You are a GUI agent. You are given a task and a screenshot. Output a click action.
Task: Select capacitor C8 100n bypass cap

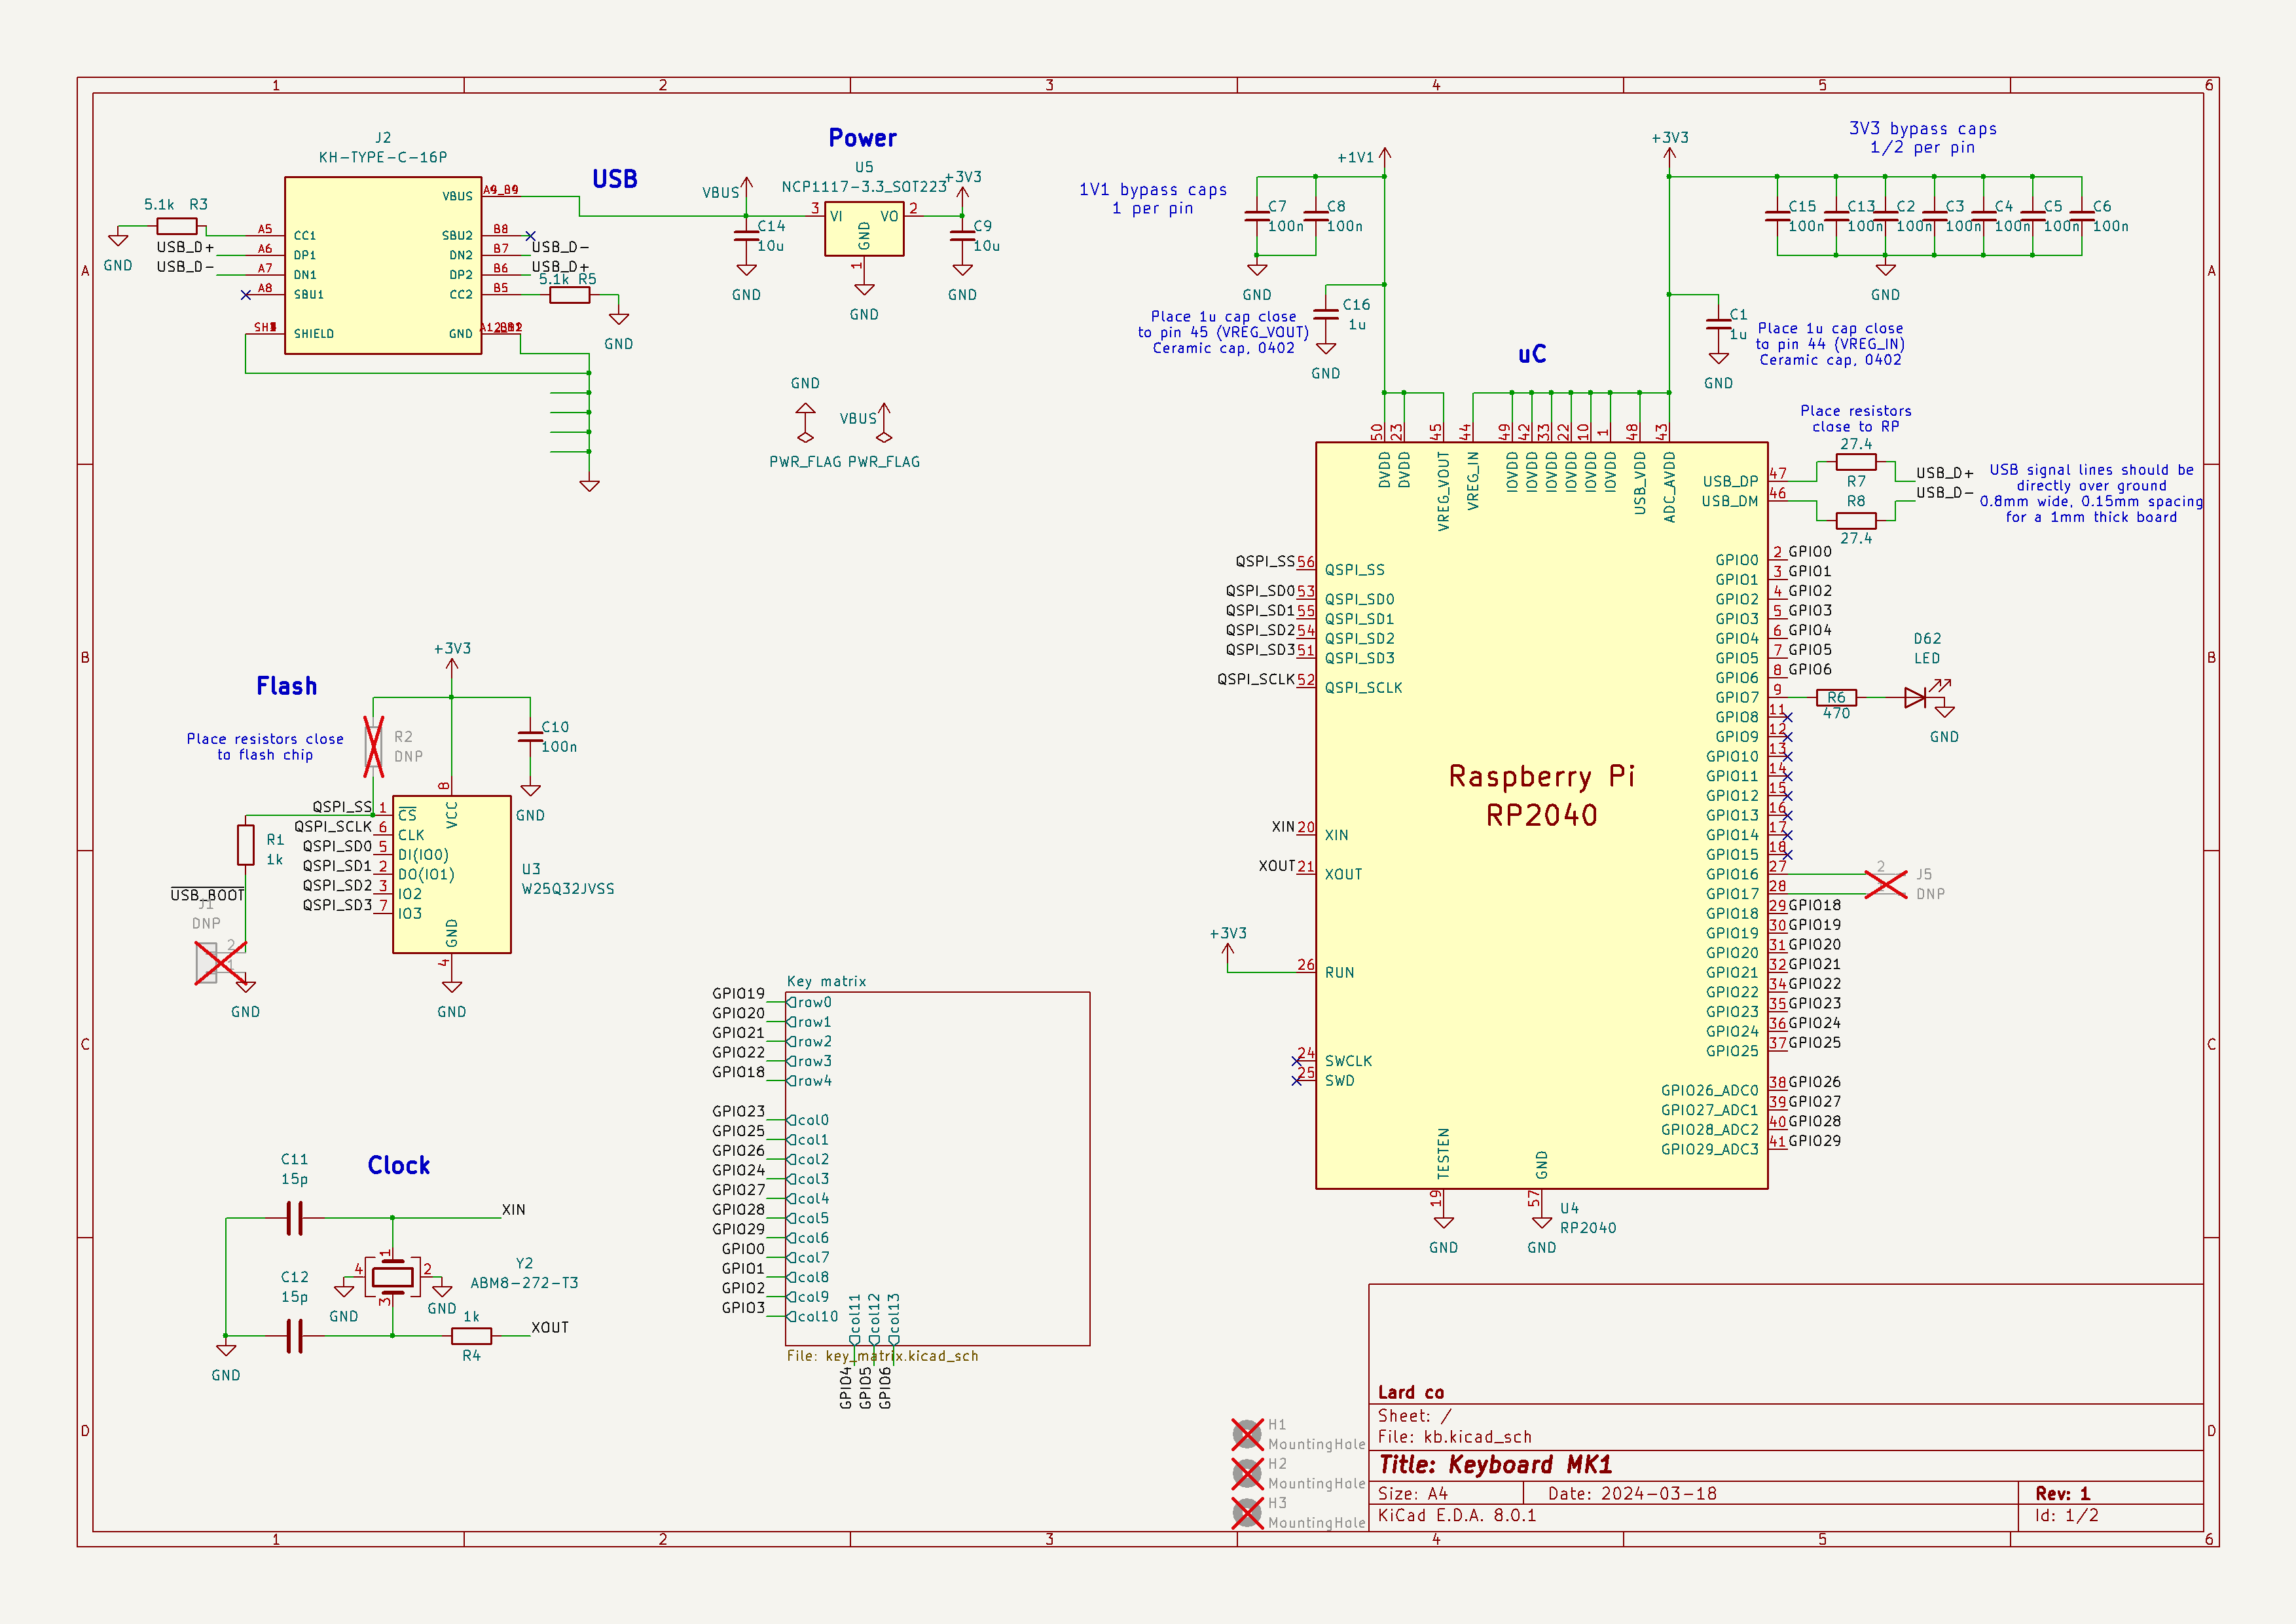[1316, 216]
